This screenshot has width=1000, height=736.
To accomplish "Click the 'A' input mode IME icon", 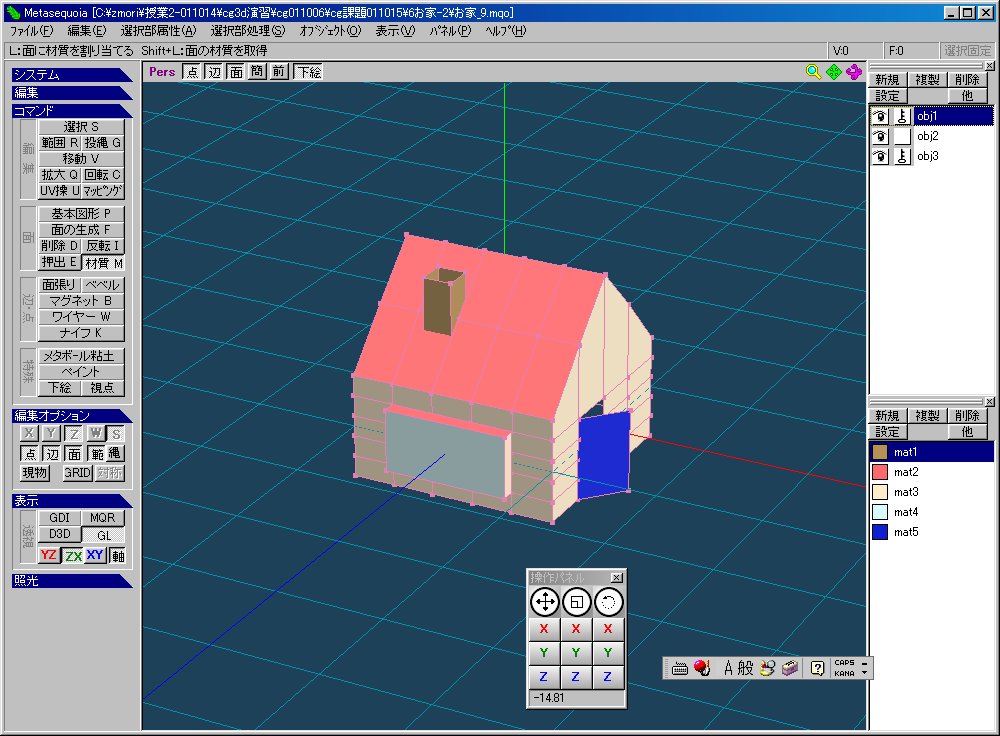I will pos(728,668).
